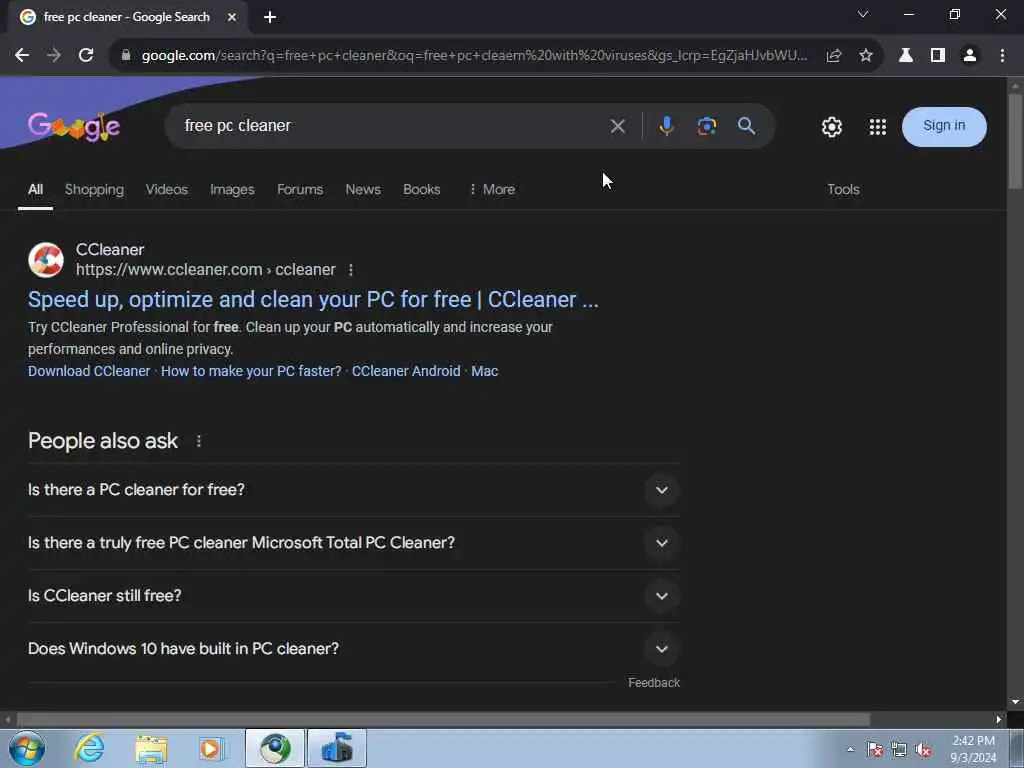
Task: Click the CCleaner site favicon
Action: pyautogui.click(x=46, y=260)
